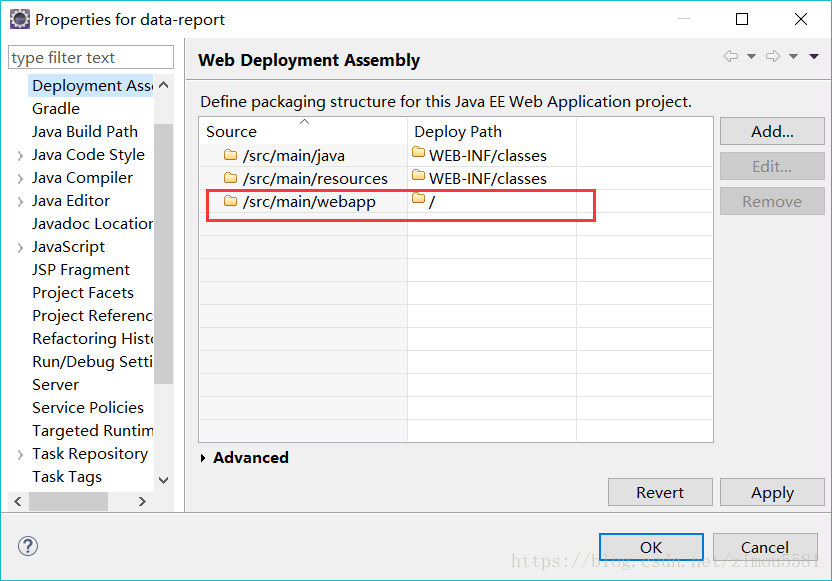Click the /src/main/webapp folder icon
The height and width of the screenshot is (581, 832).
[x=230, y=201]
